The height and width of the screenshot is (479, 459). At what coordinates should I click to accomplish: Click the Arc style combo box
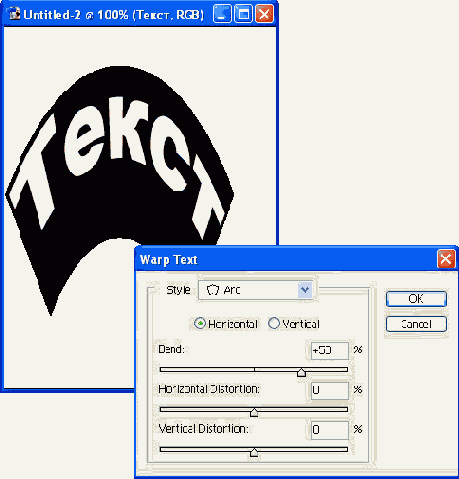(x=256, y=290)
